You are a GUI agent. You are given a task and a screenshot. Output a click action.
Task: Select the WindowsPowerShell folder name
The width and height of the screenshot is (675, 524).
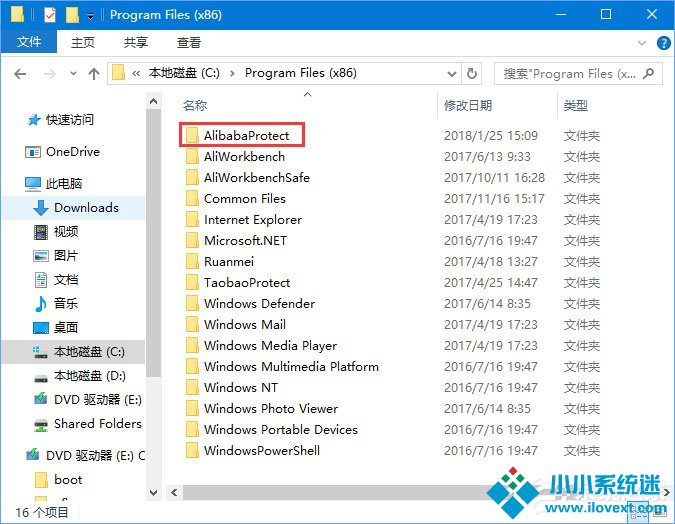tap(262, 450)
